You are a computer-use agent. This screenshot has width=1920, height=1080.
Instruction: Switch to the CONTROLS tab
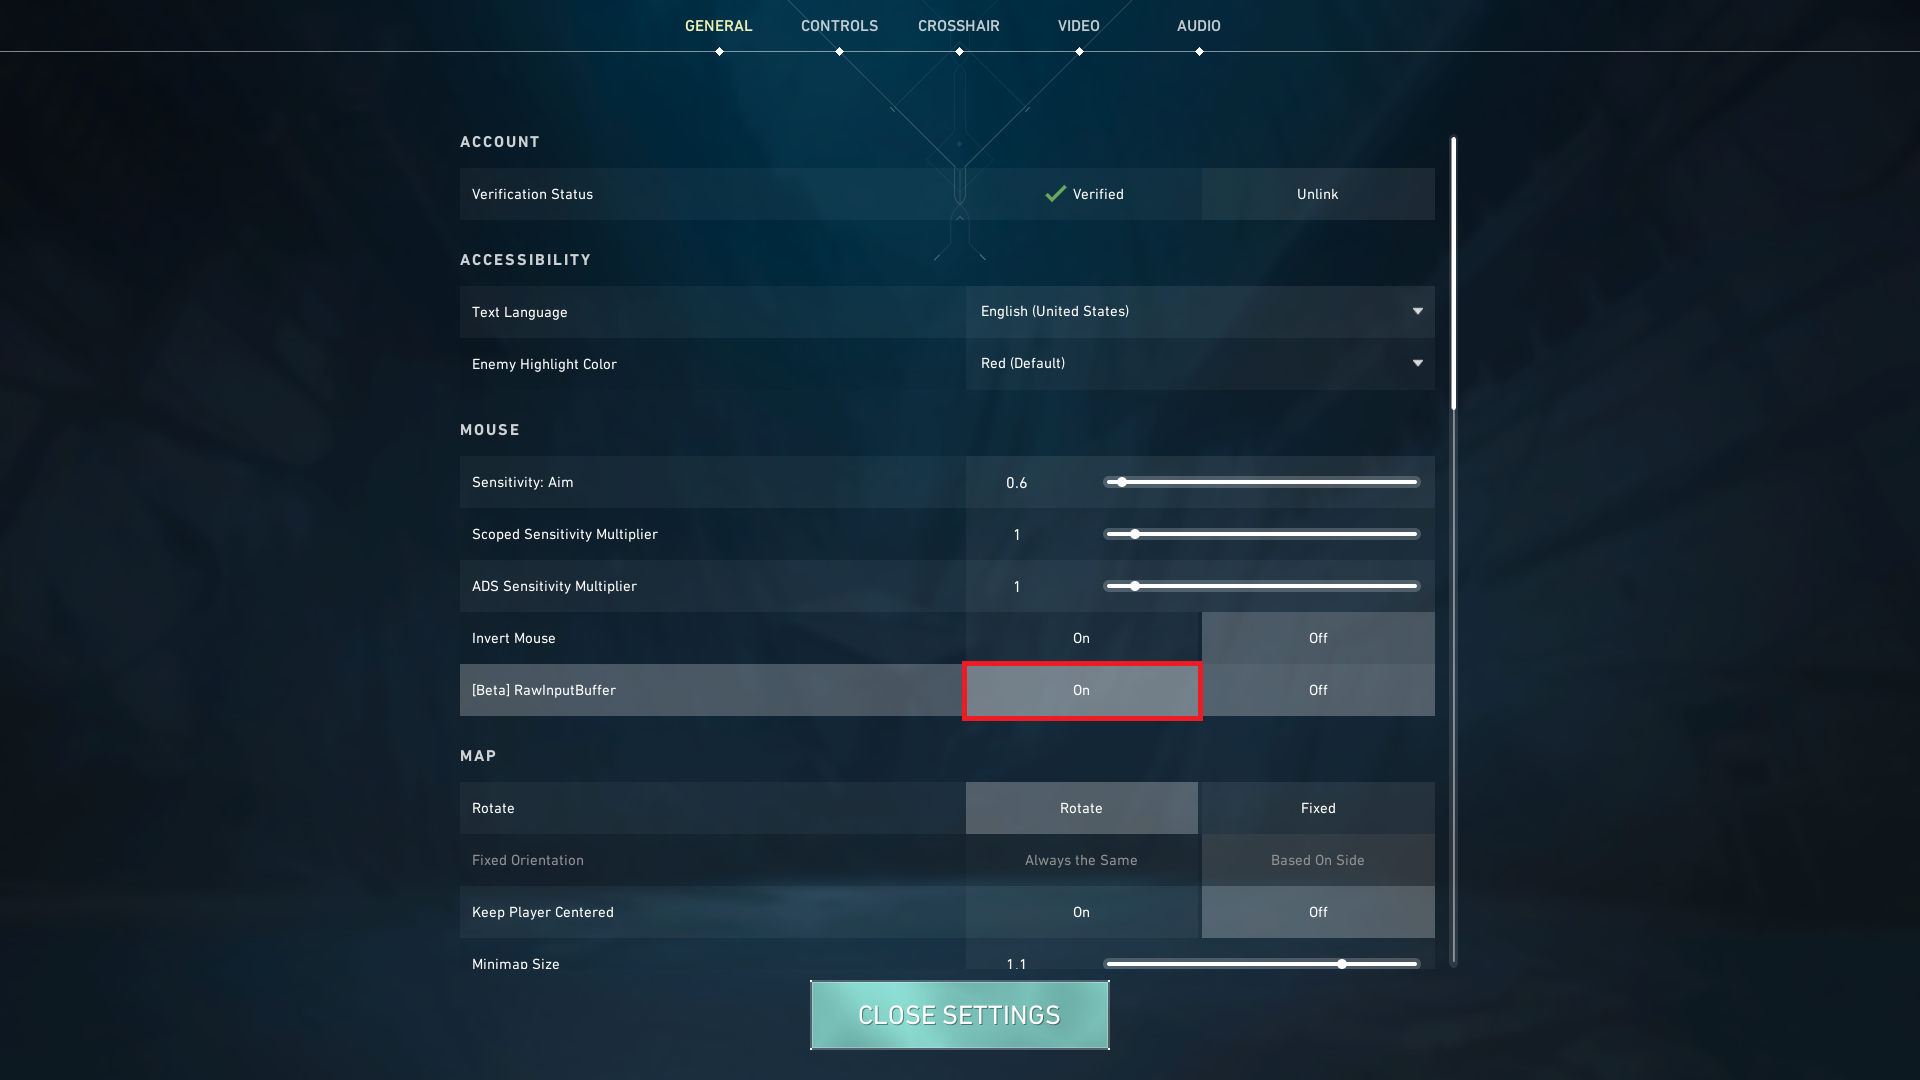839,26
